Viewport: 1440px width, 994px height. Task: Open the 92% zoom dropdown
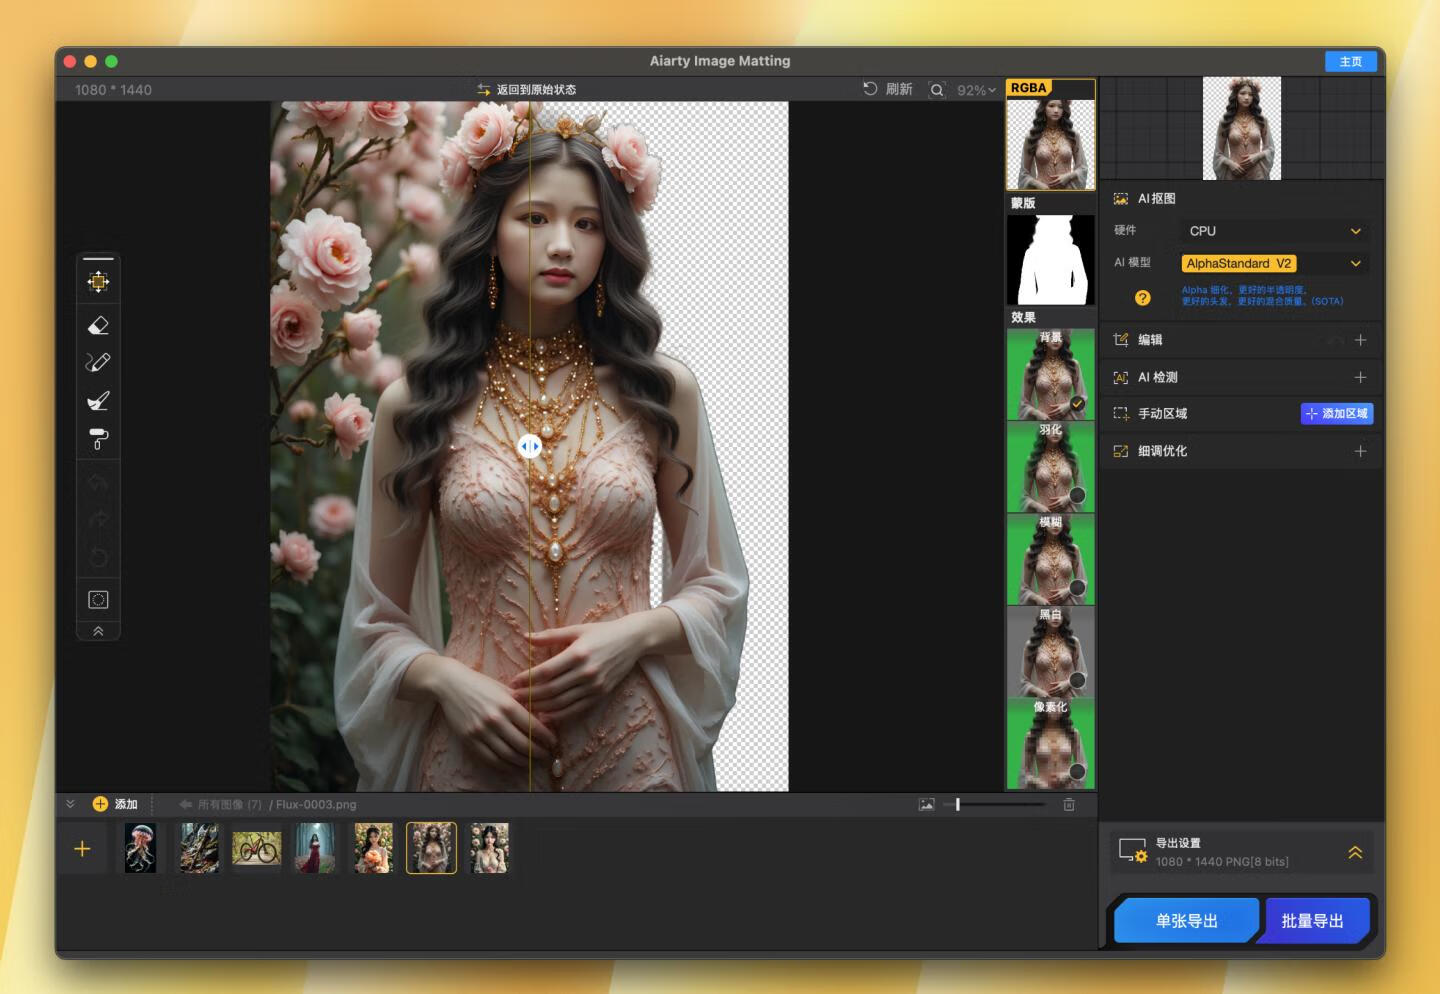pyautogui.click(x=976, y=90)
